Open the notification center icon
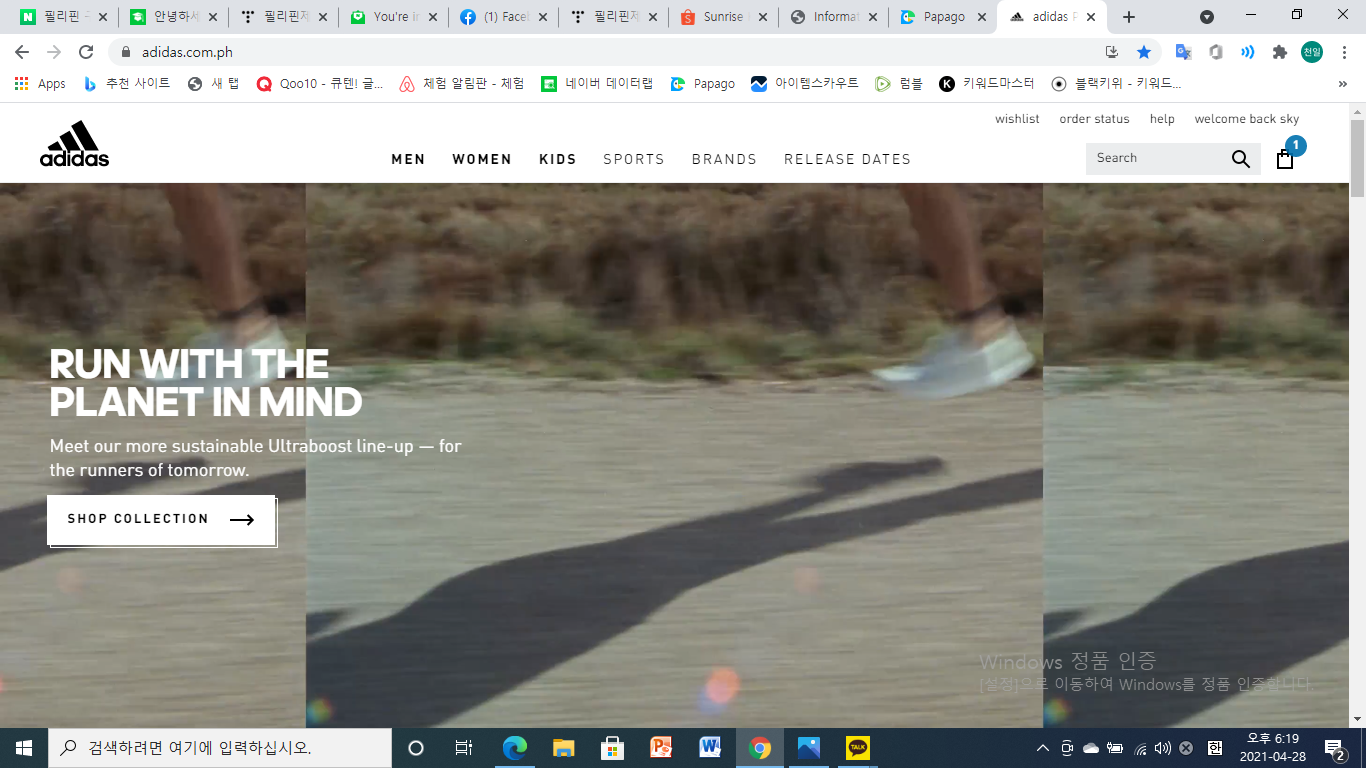1366x768 pixels. 1334,748
